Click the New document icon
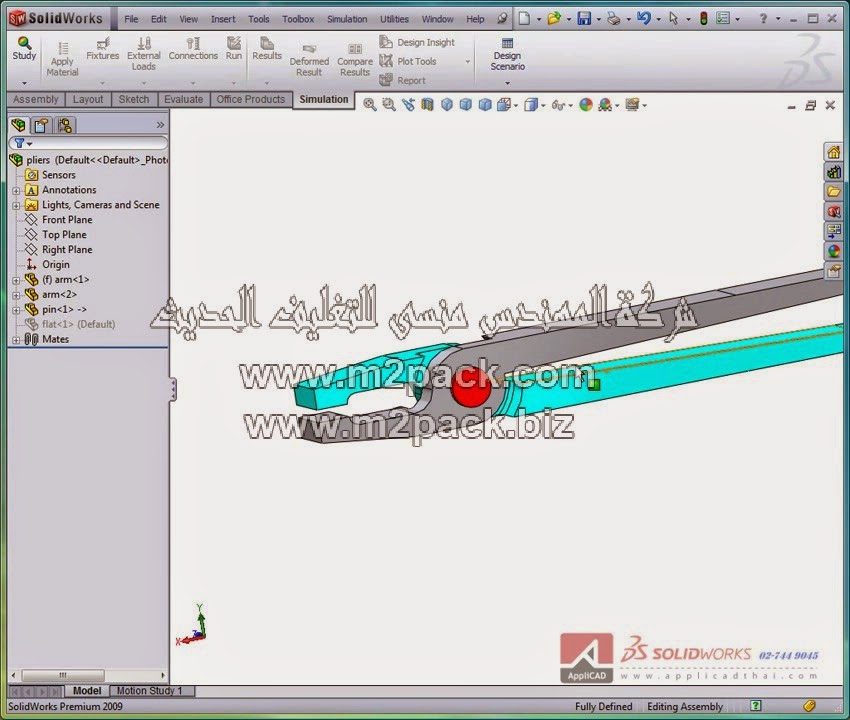Screen dimensions: 850x720 (524, 19)
